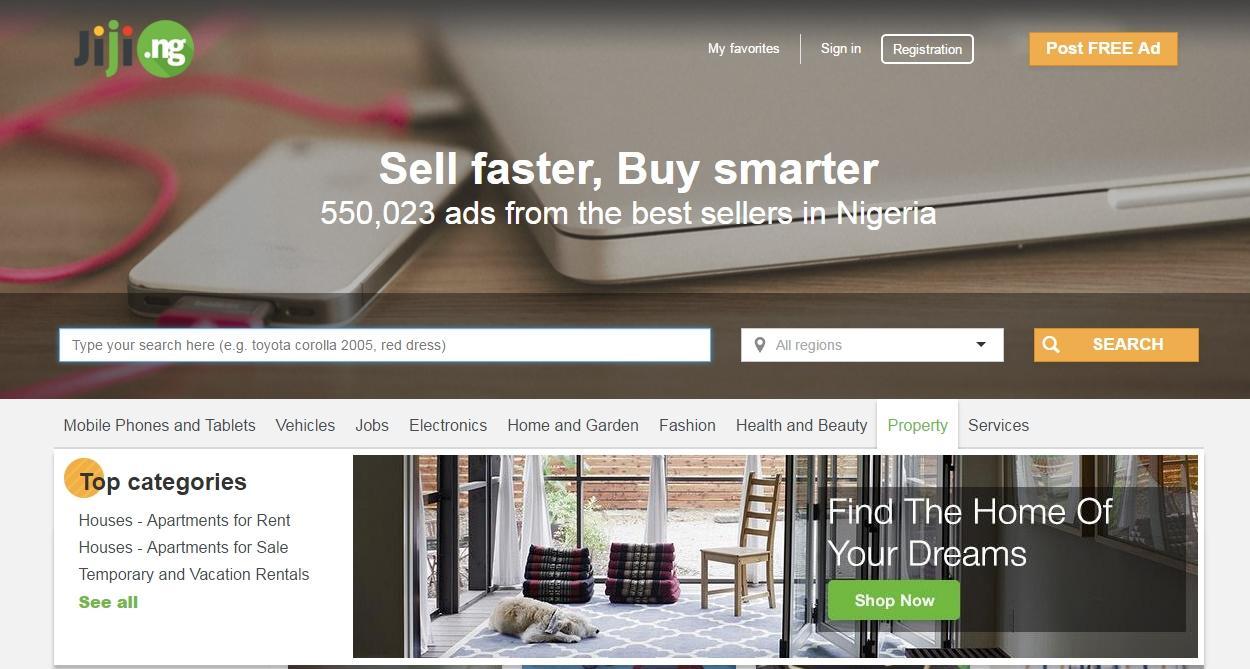Go to Sign in
This screenshot has width=1250, height=669.
point(841,48)
